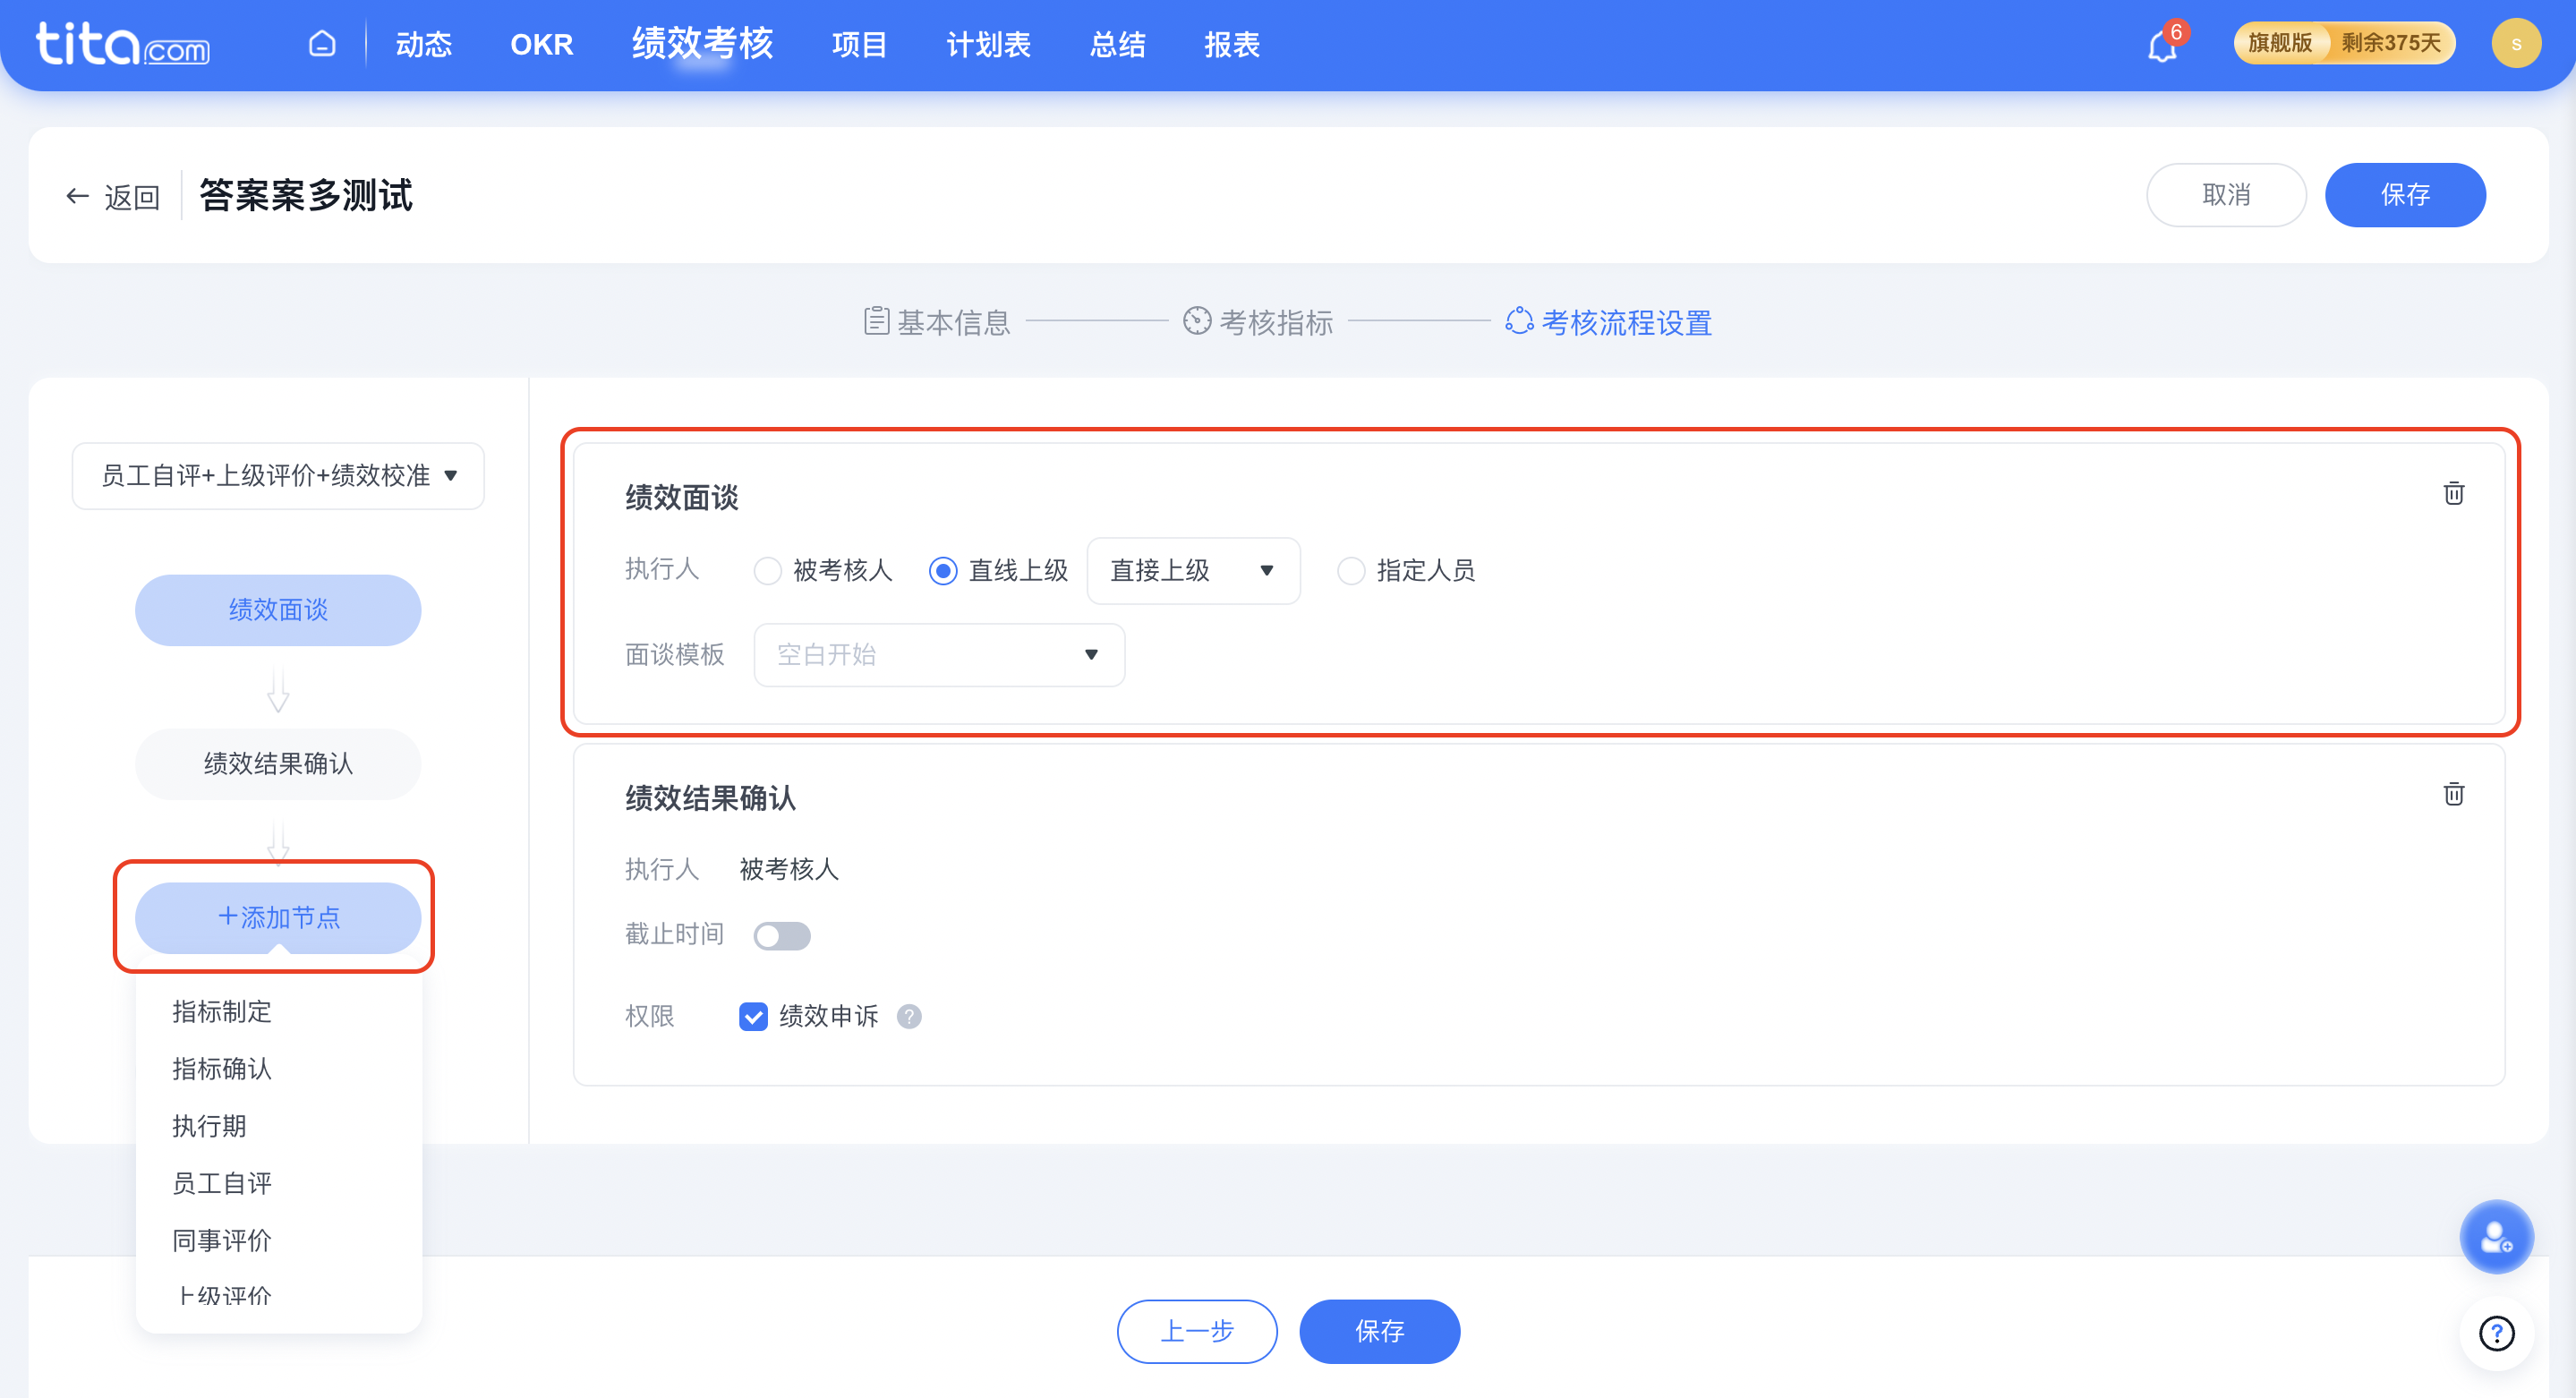Viewport: 2576px width, 1398px height.
Task: Open the OKR nav tab
Action: (x=542, y=44)
